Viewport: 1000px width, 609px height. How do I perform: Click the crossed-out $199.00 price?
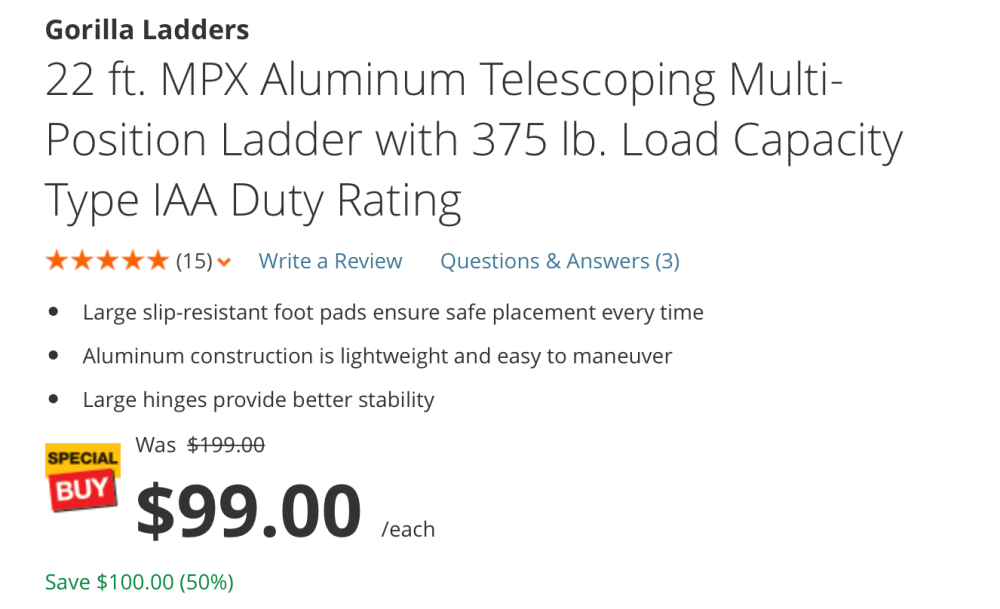226,445
